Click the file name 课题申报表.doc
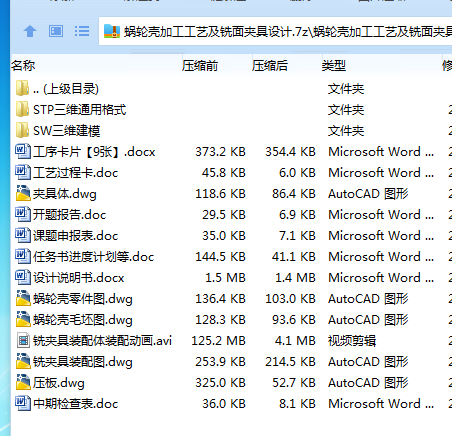The image size is (452, 436). point(76,236)
